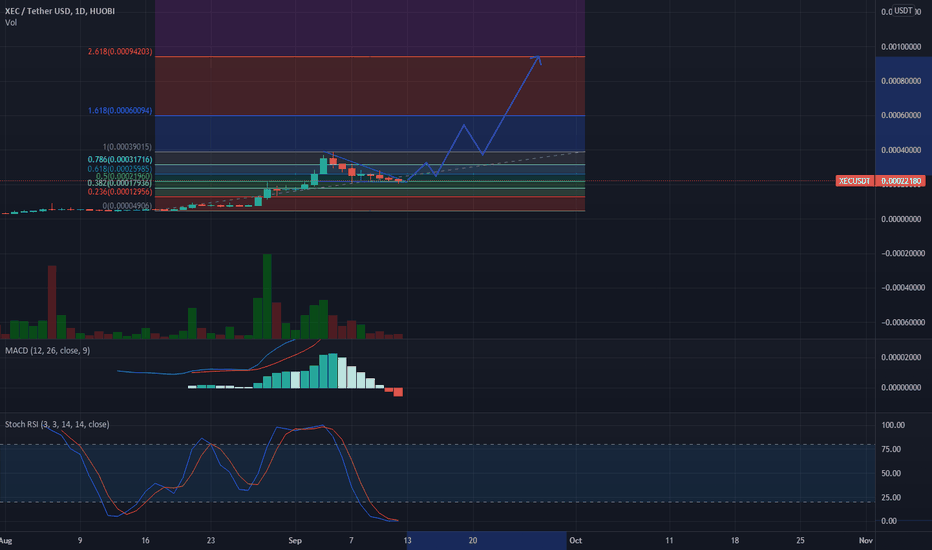Viewport: 932px width, 550px height.
Task: Click the 23 date label on time axis
Action: click(211, 540)
